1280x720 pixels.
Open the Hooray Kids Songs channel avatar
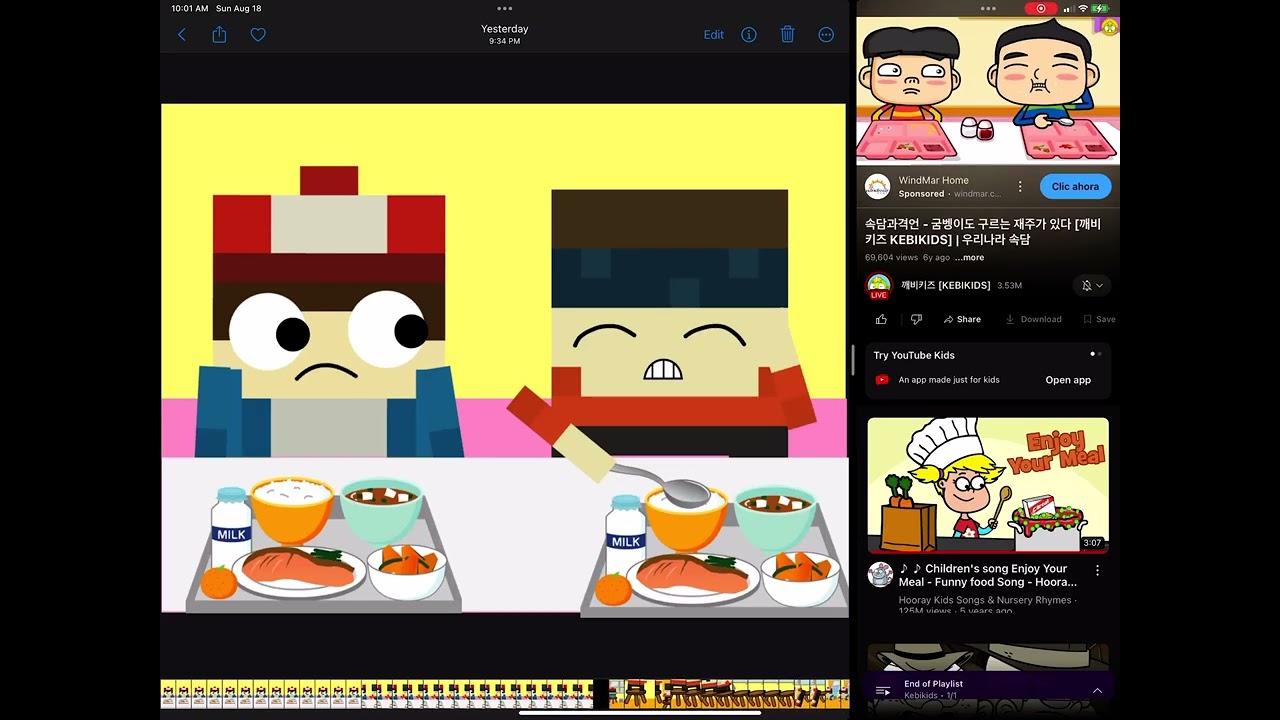[880, 574]
